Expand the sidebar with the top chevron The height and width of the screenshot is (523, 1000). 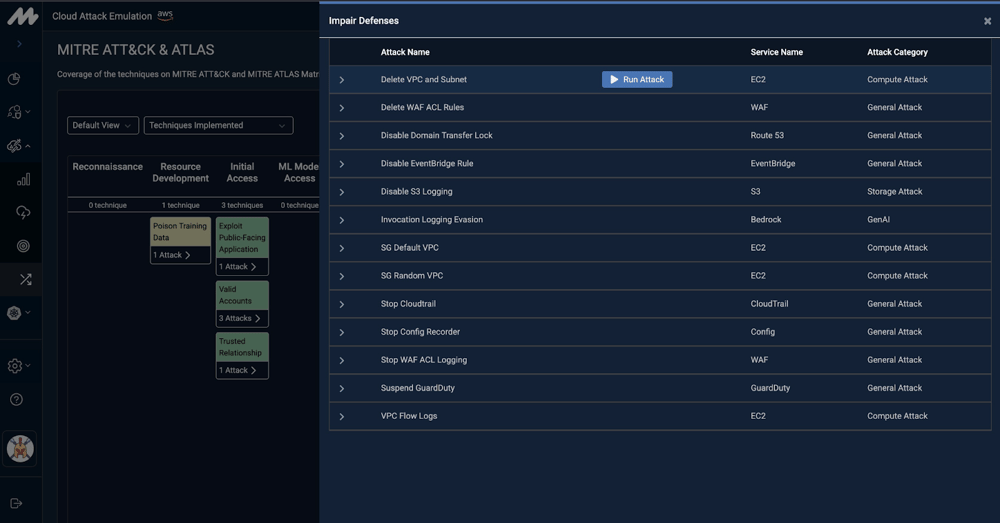[19, 44]
